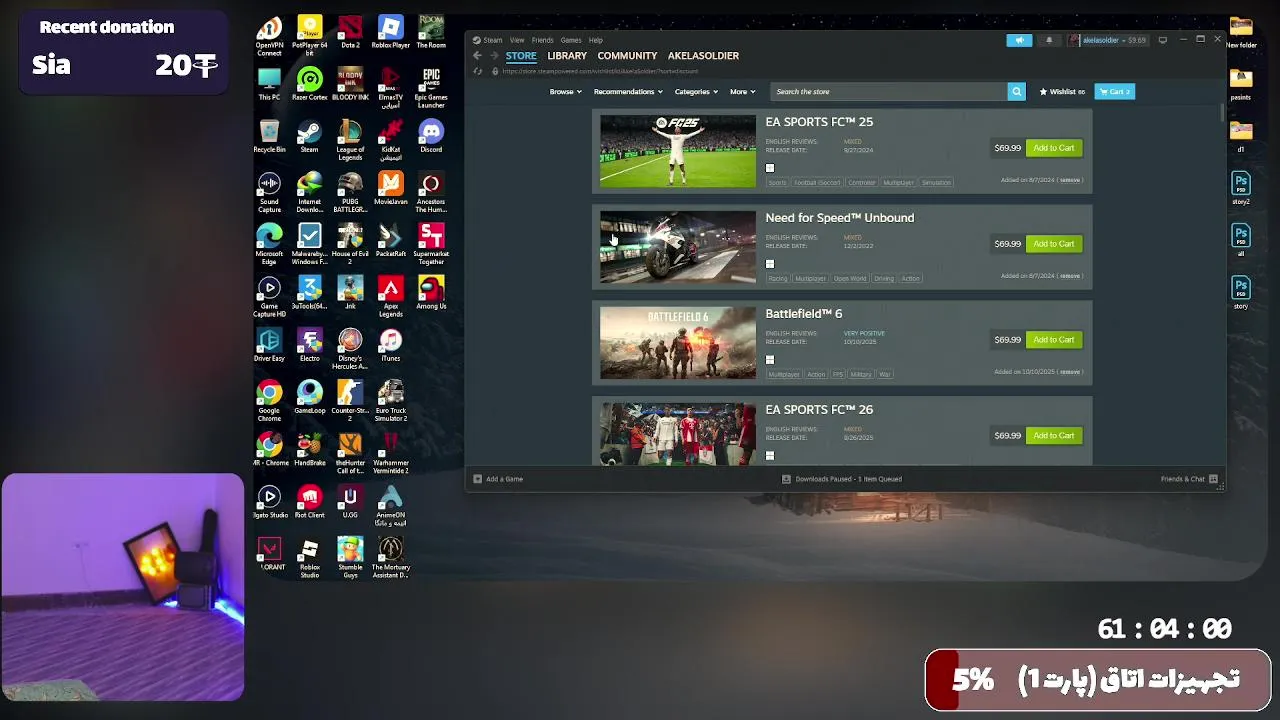
Task: Click the Search the store field
Action: (889, 91)
